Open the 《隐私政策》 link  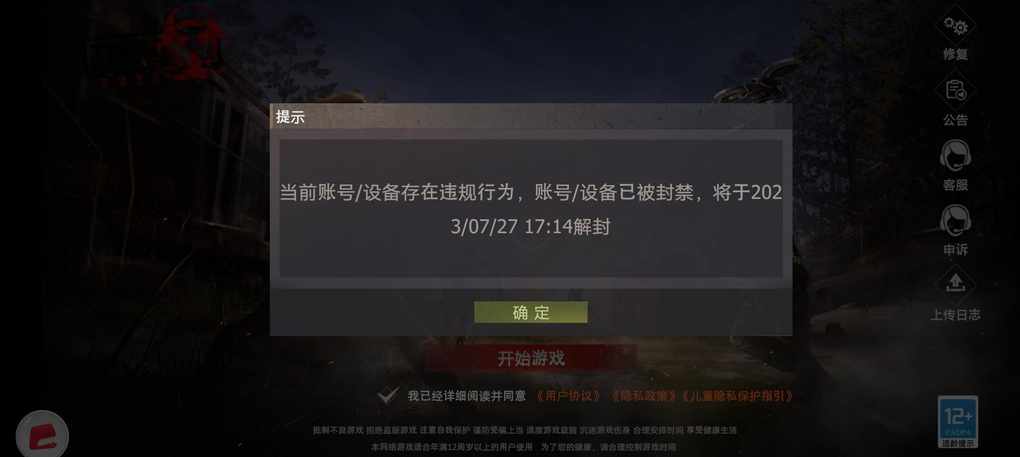641,396
